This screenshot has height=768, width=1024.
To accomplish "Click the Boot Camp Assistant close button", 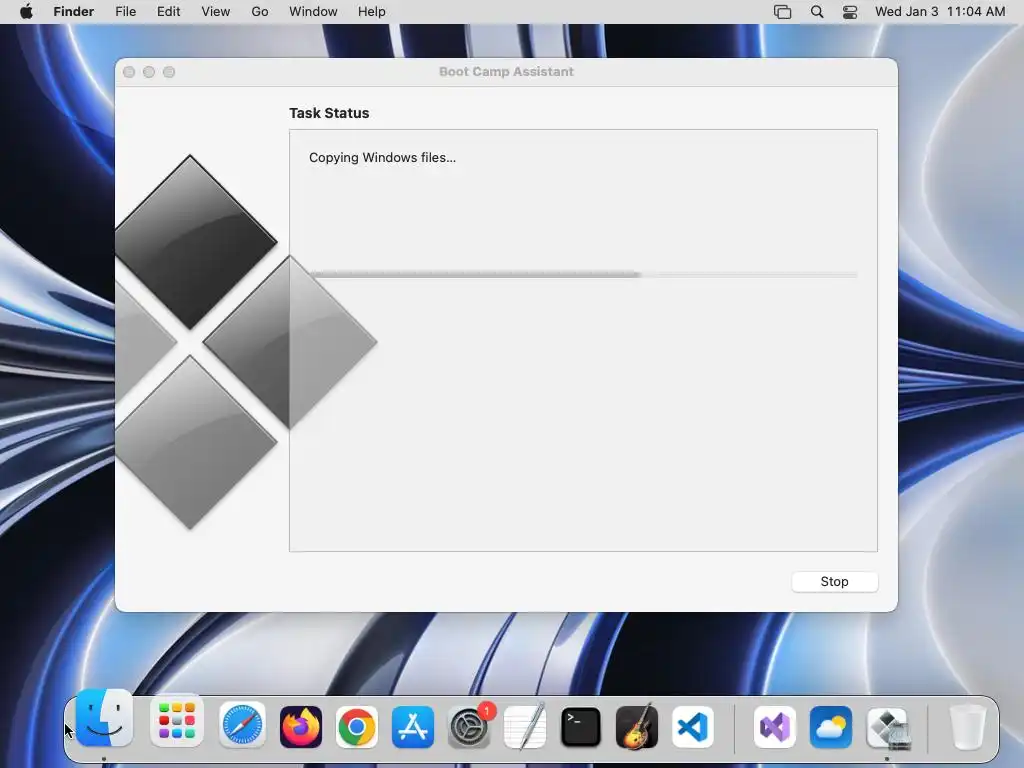I will point(129,72).
